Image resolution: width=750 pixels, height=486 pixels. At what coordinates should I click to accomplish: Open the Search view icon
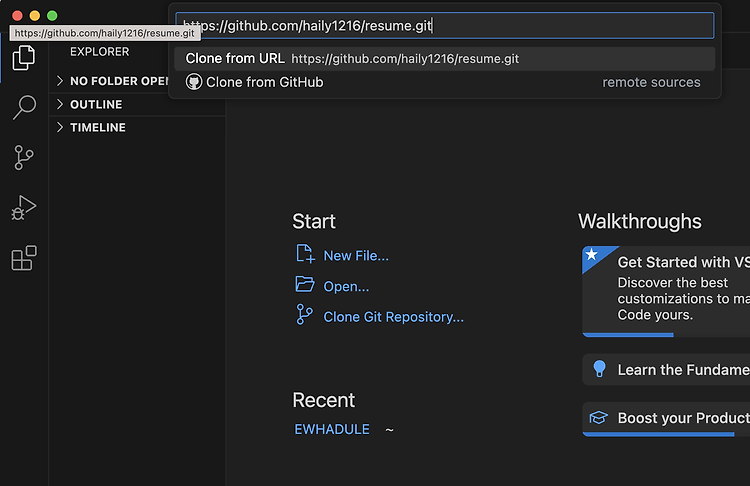pyautogui.click(x=23, y=107)
